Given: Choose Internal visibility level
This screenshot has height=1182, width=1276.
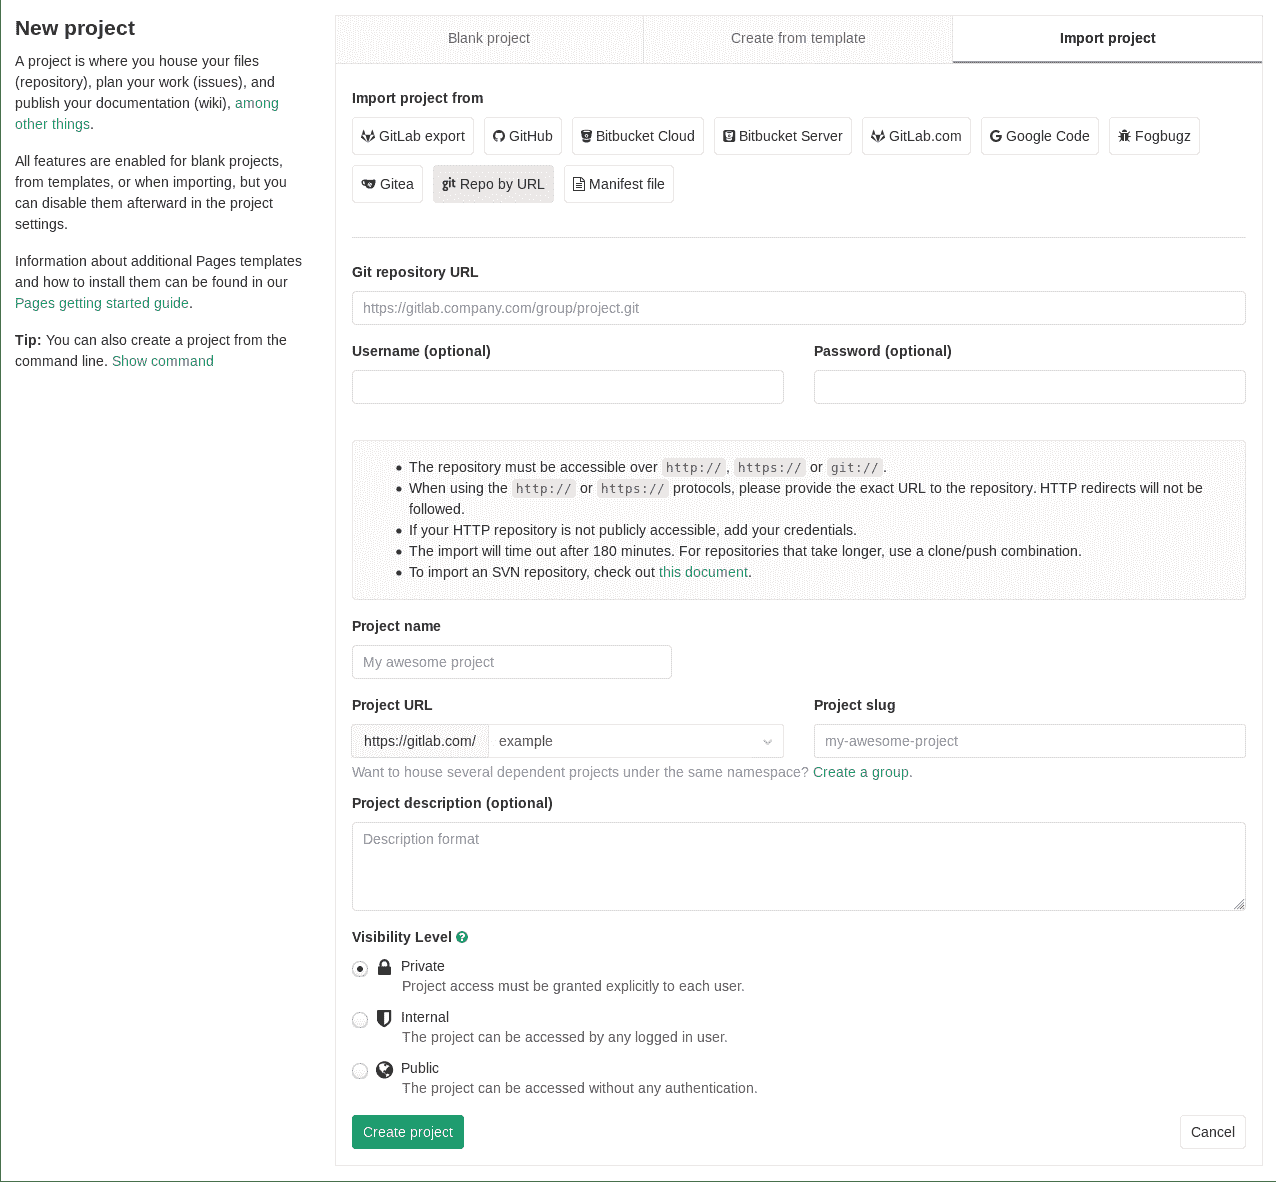Looking at the screenshot, I should (x=360, y=1019).
